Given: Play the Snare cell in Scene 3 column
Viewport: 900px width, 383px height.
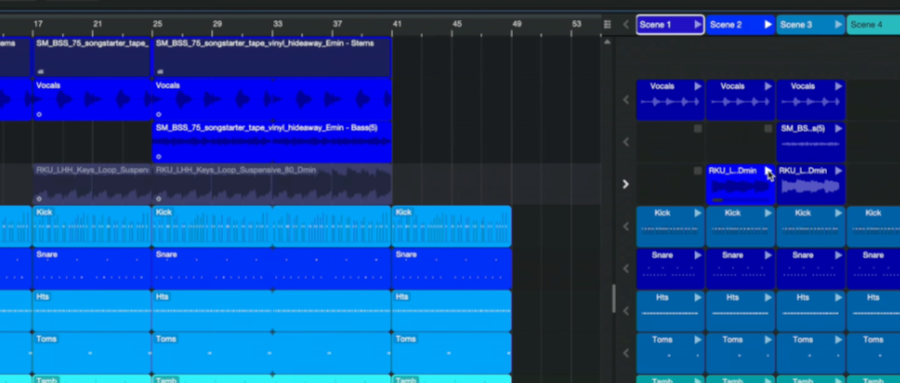Looking at the screenshot, I should click(x=838, y=256).
